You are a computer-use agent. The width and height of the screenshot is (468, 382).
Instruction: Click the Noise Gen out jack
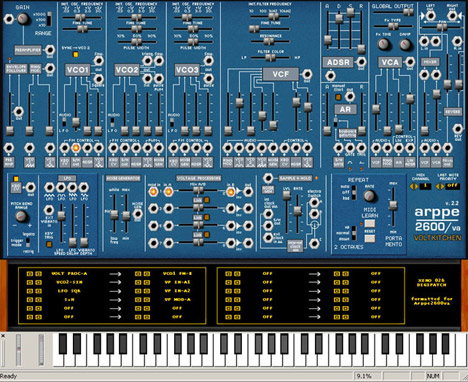coord(137,214)
